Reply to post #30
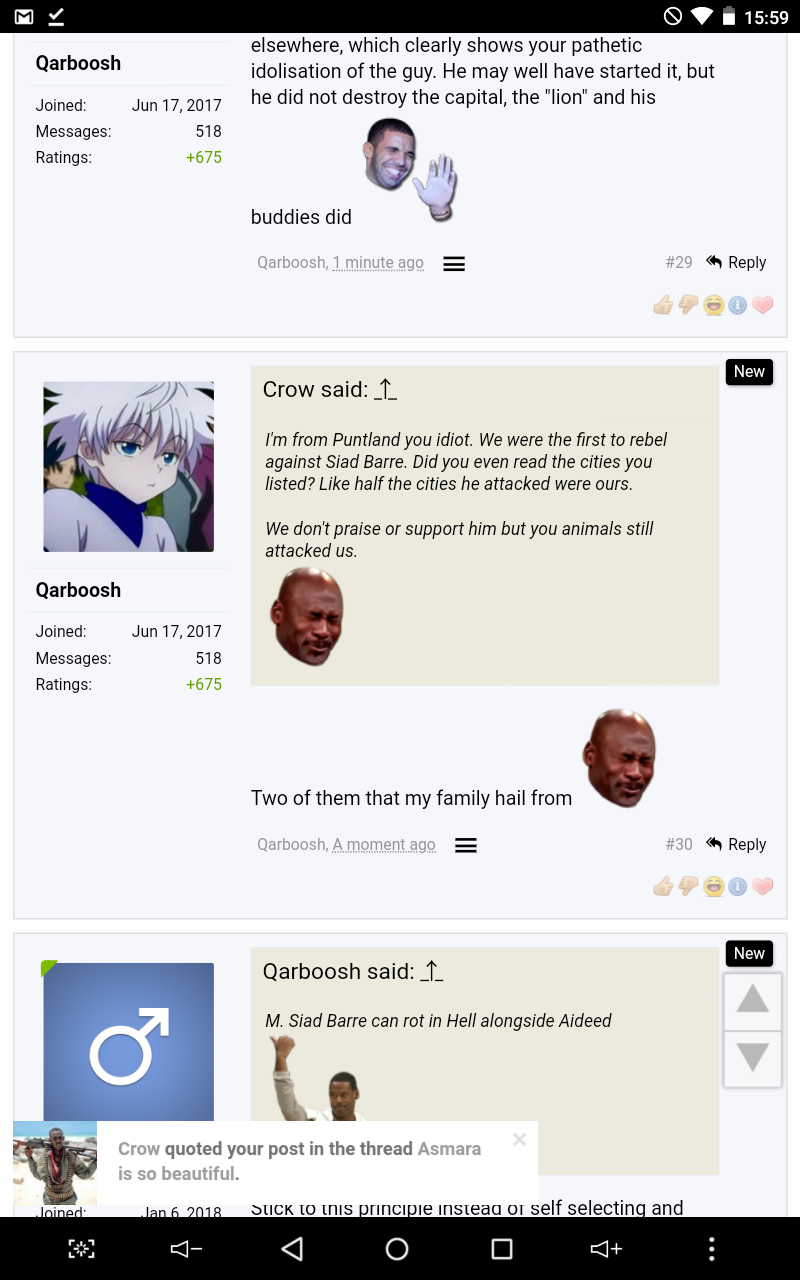 coord(736,844)
